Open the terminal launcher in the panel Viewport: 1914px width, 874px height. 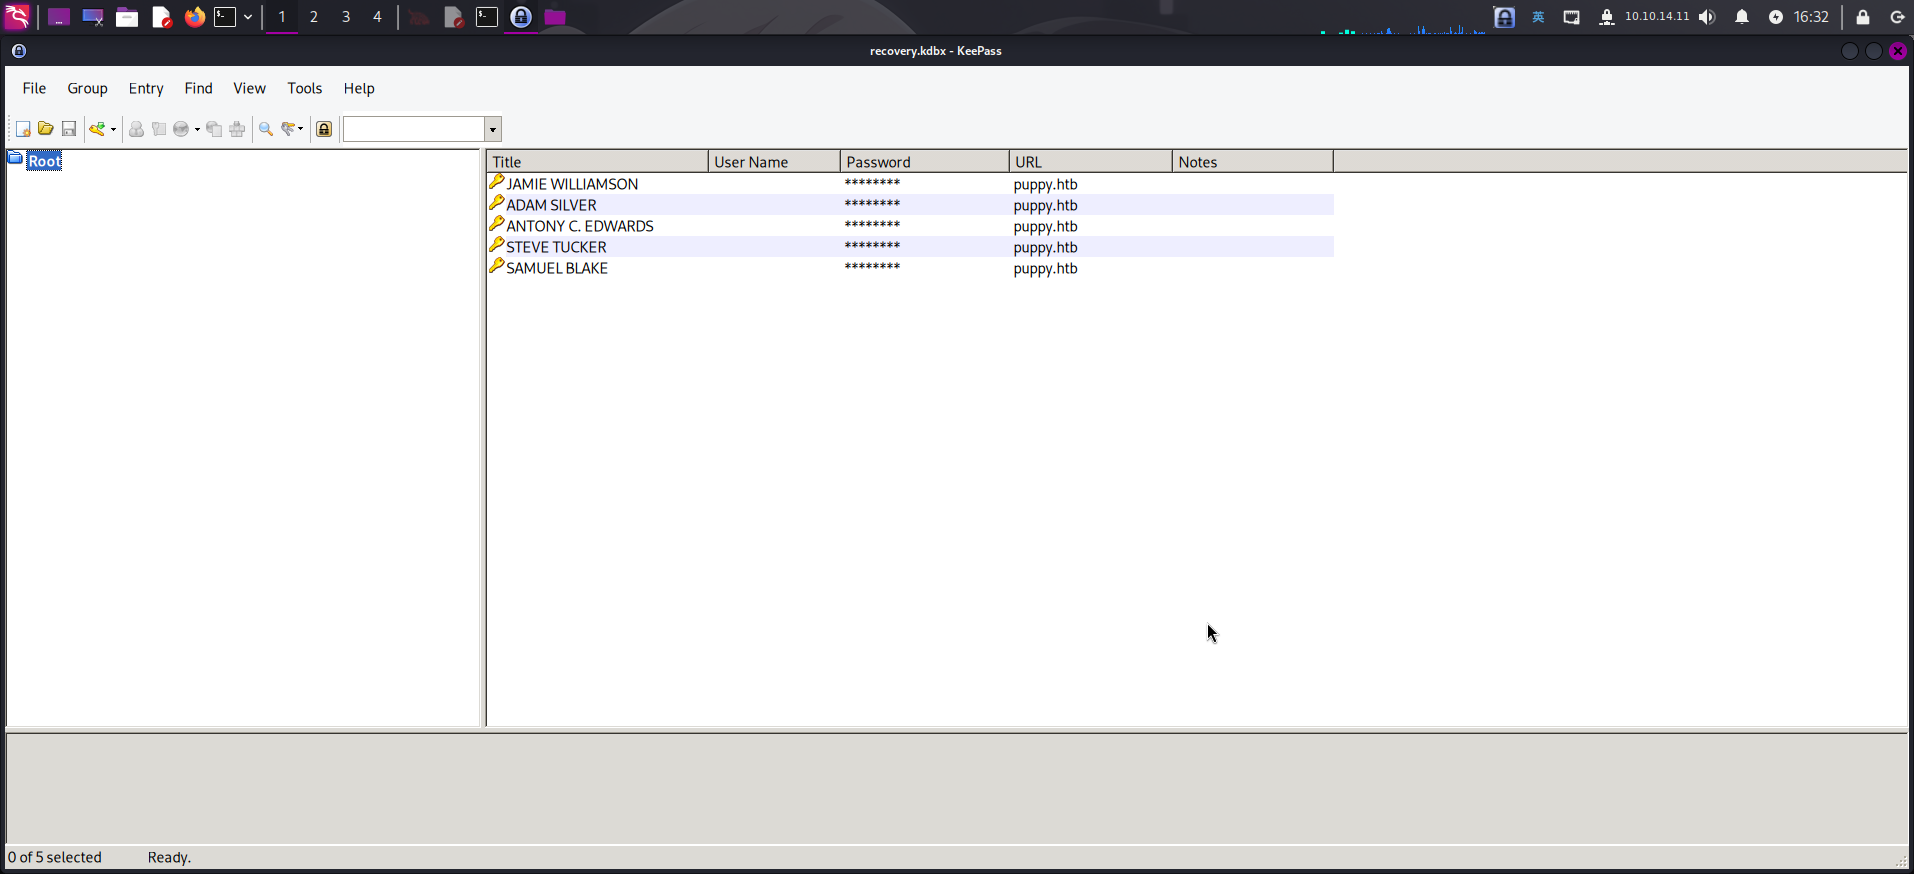click(225, 17)
